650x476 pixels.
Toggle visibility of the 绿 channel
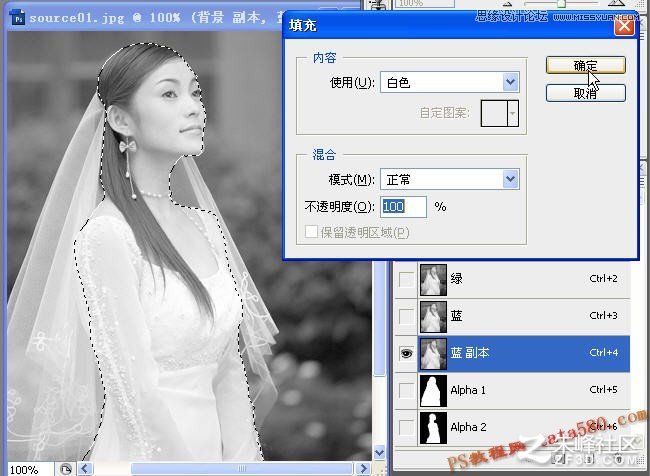(x=406, y=279)
